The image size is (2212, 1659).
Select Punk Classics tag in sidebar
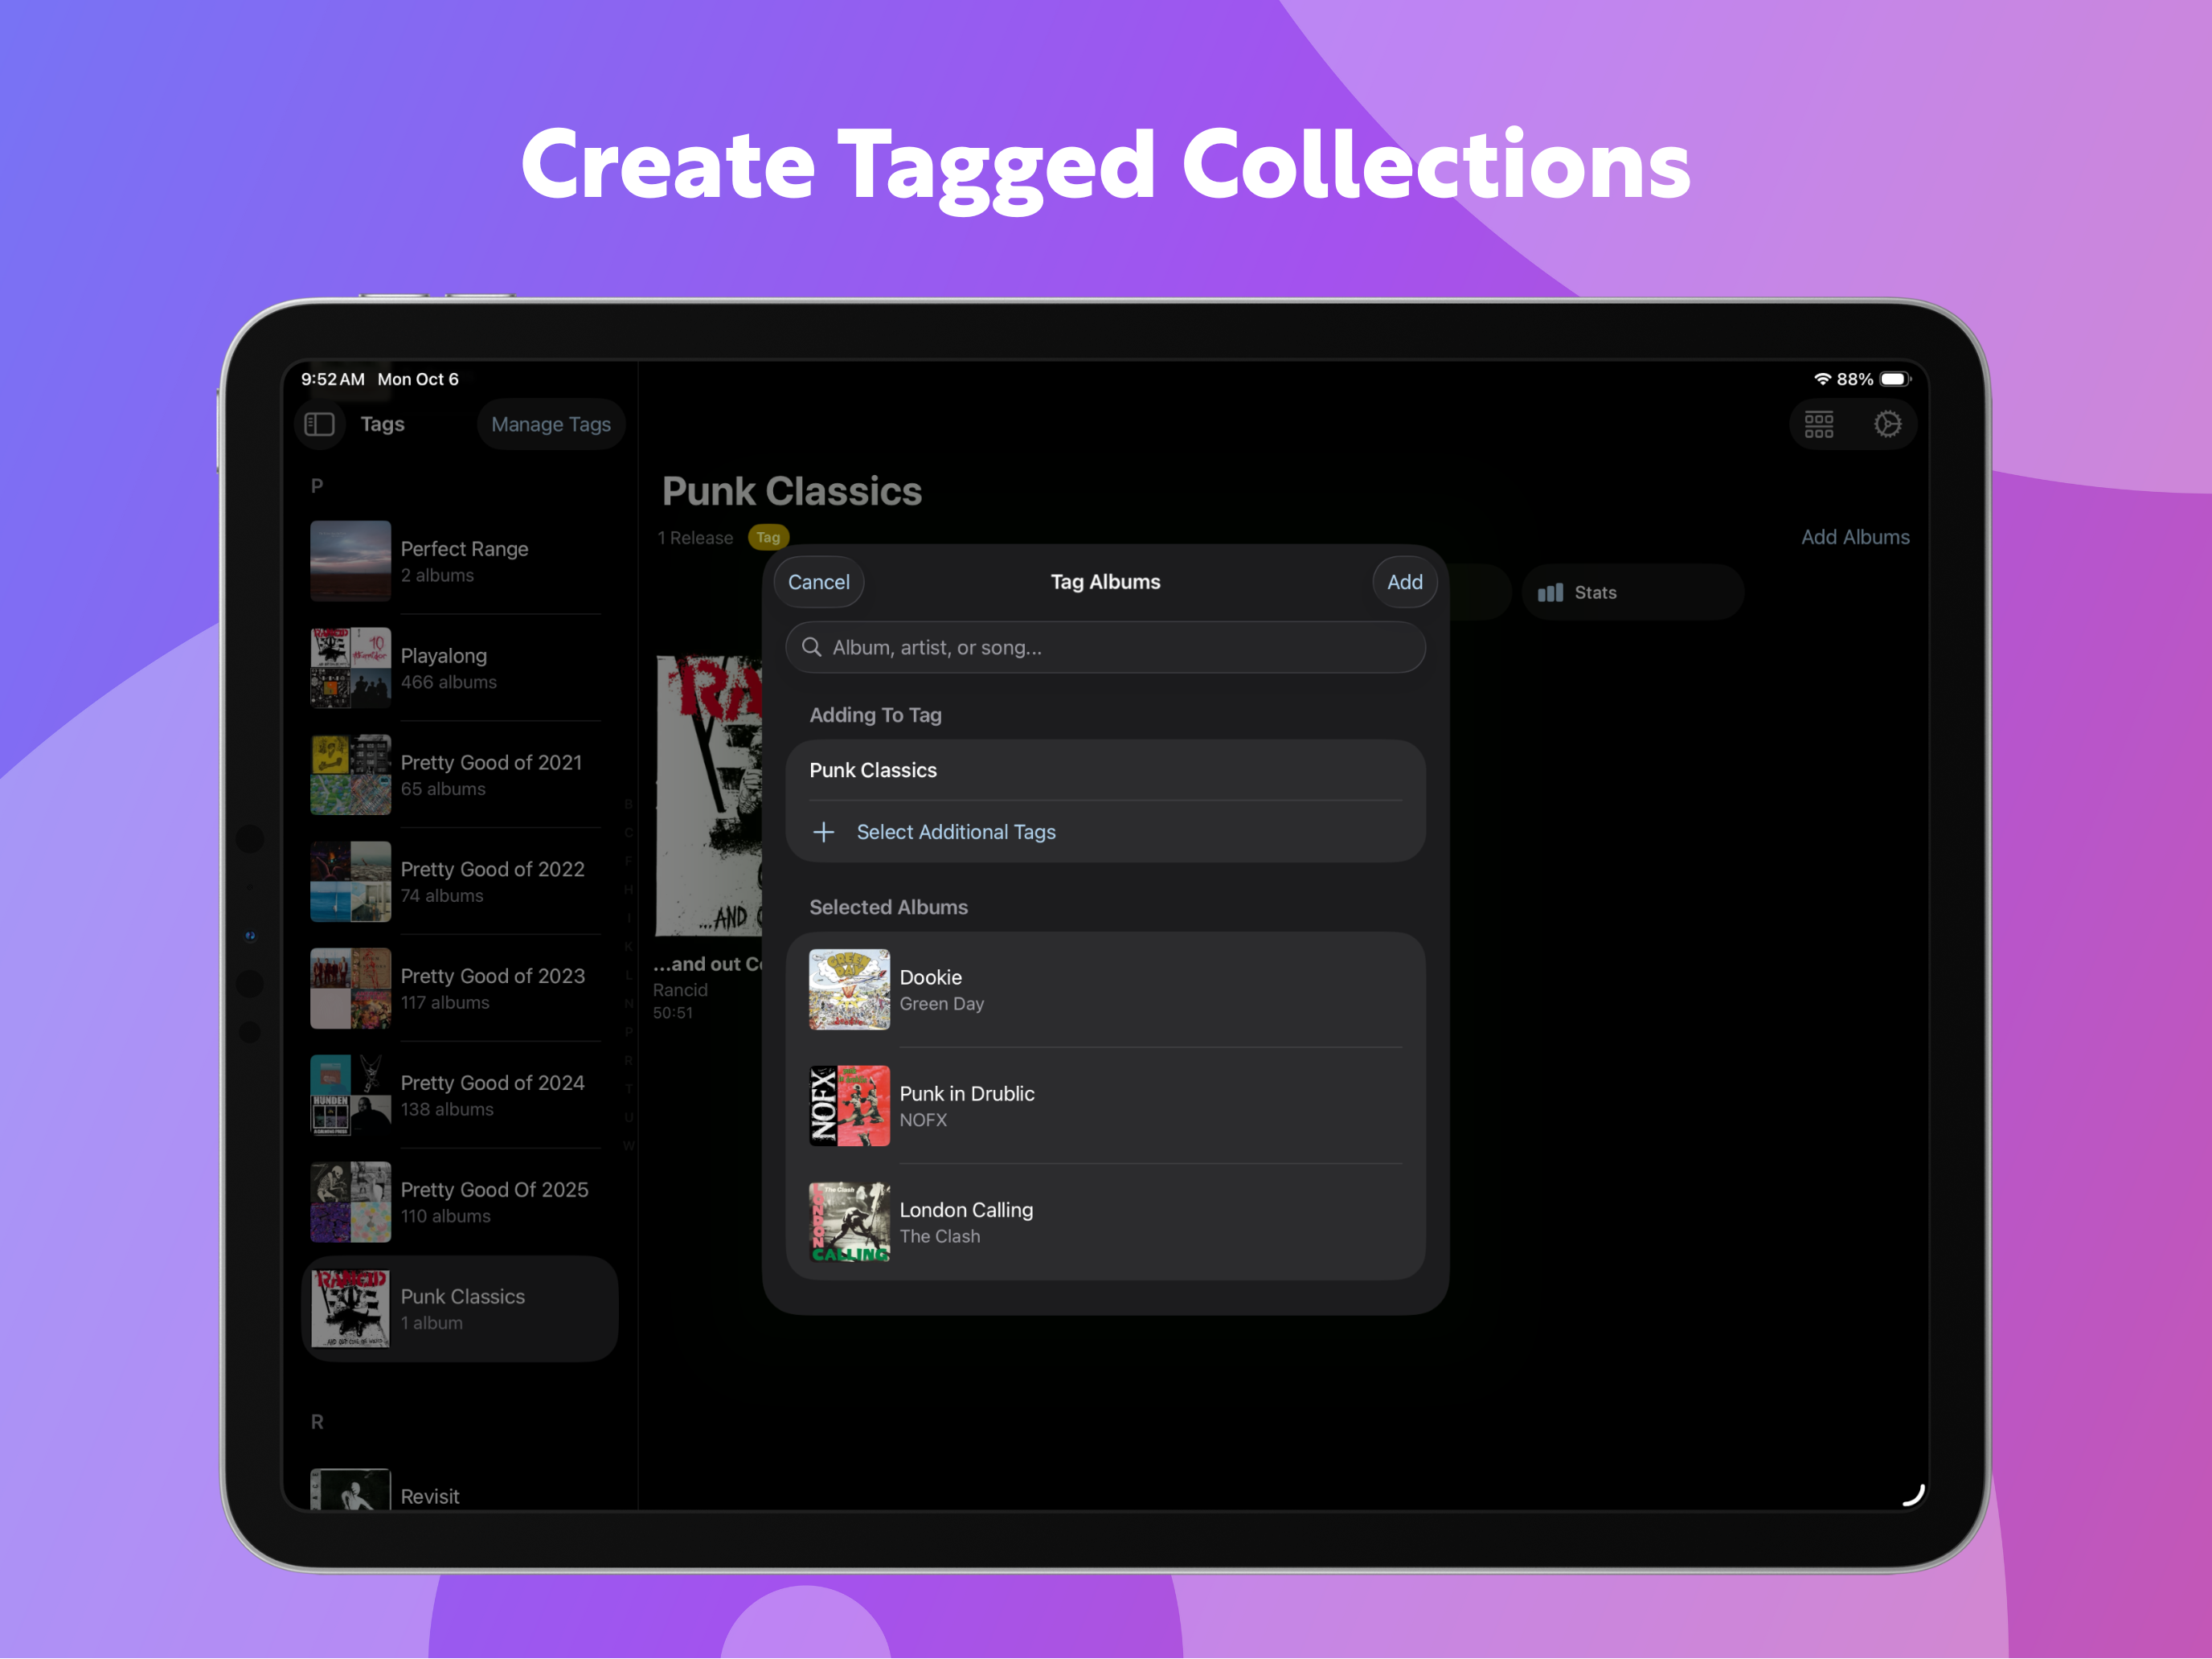tap(460, 1309)
